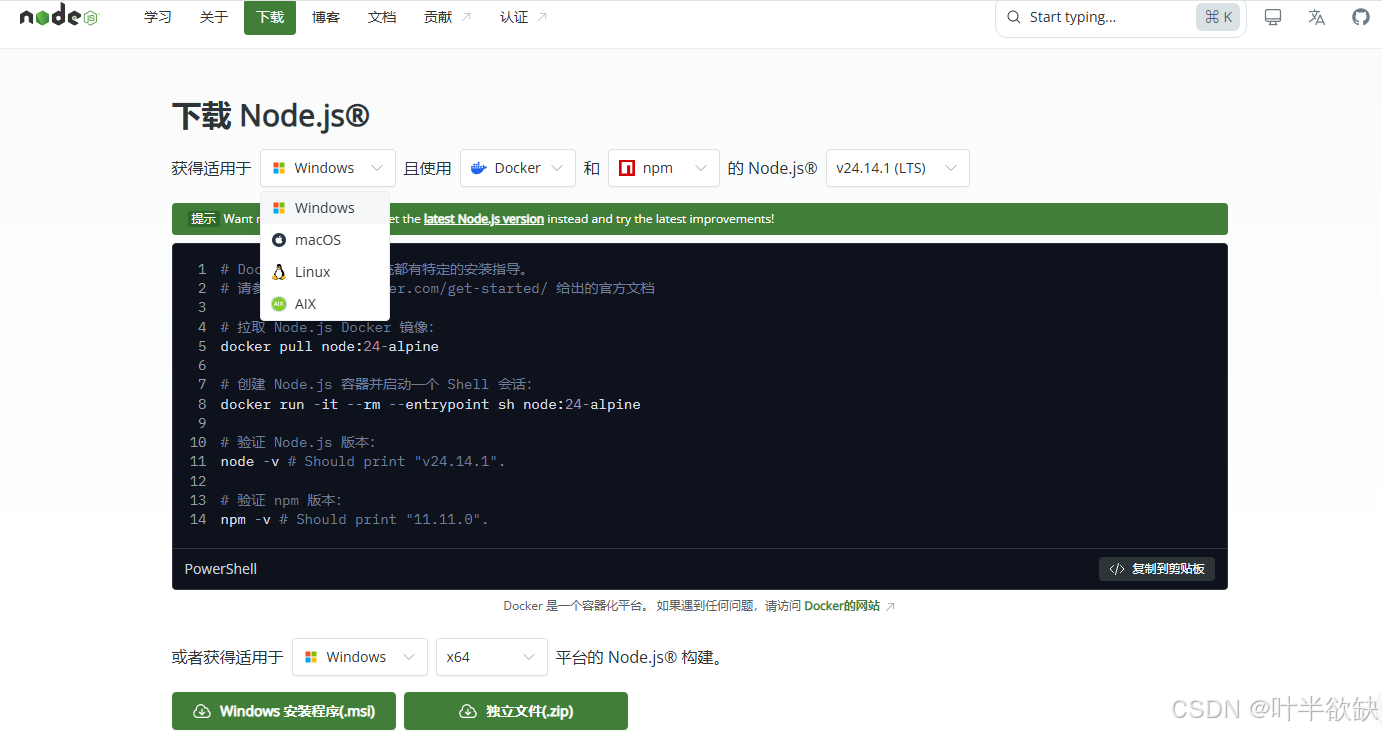Click the green AIX icon

[x=279, y=304]
